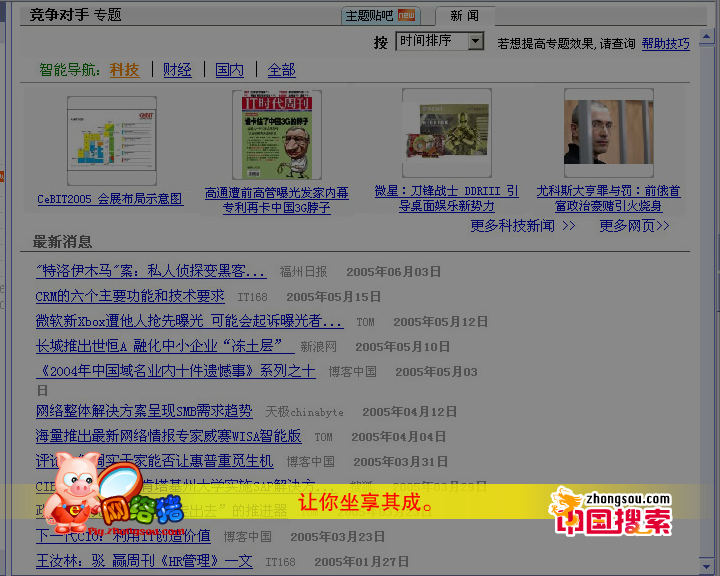720x576 pixels.
Task: Open the 微星 graphics card thumbnail
Action: (447, 133)
